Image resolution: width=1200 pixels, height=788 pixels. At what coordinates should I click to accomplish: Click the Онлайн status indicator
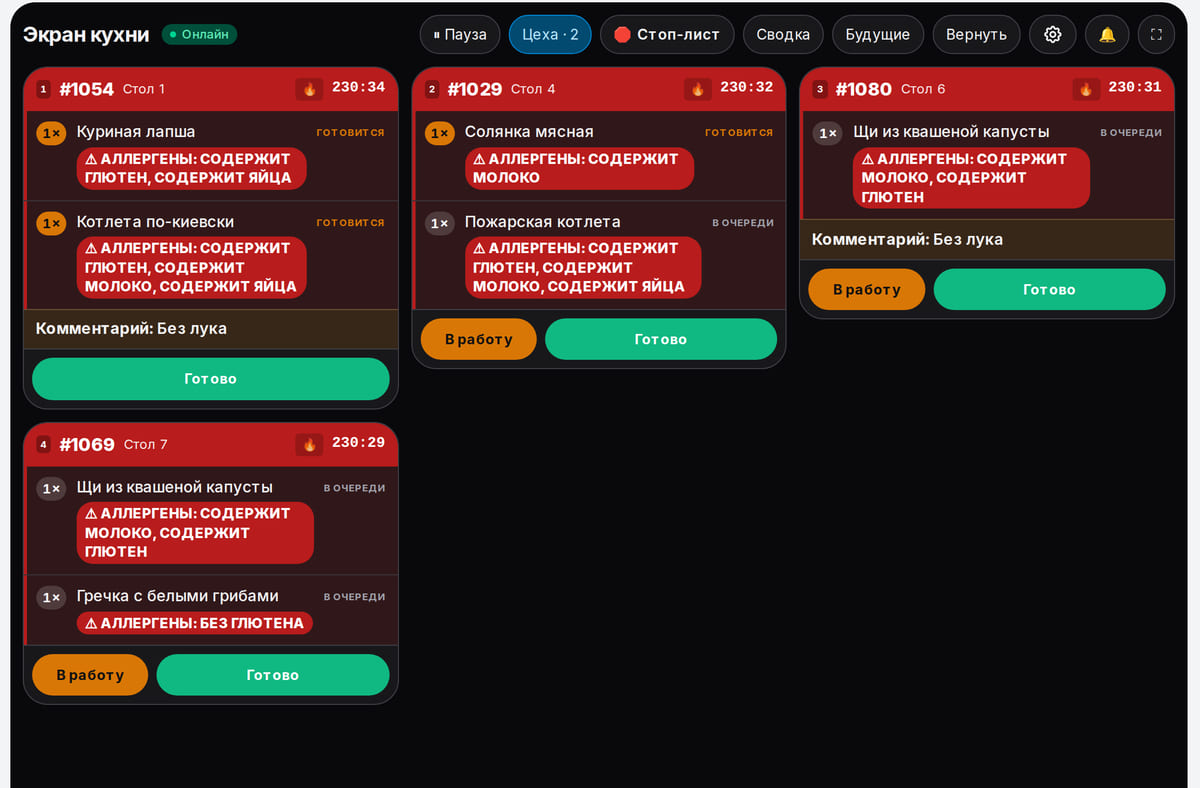click(x=199, y=34)
